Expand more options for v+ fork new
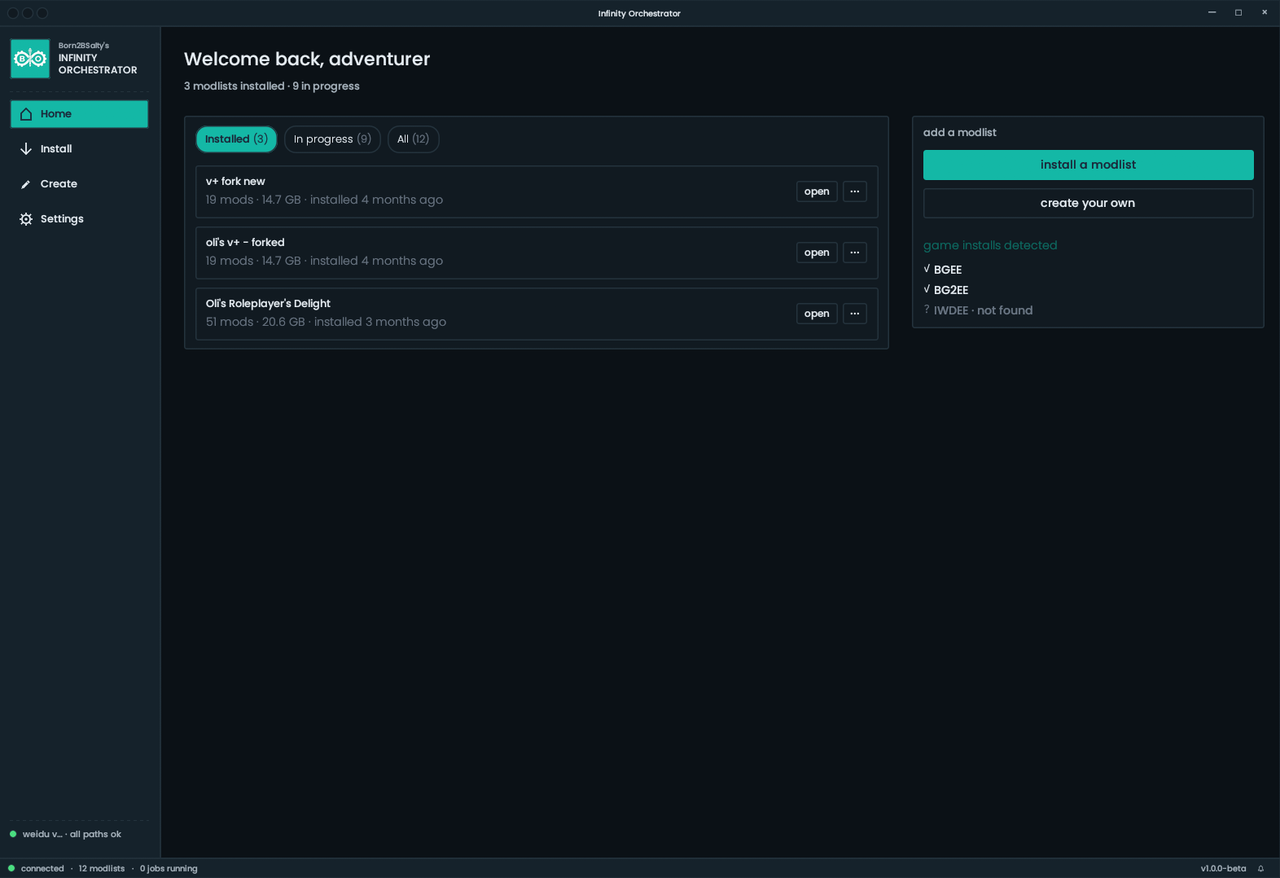 (x=855, y=192)
